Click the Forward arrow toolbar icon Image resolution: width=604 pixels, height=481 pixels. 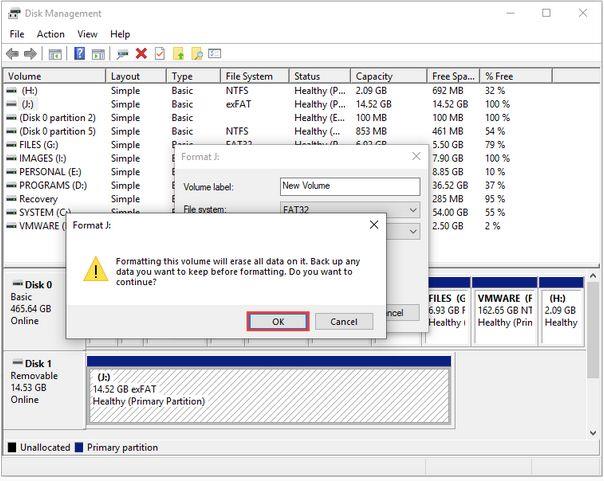coord(30,54)
